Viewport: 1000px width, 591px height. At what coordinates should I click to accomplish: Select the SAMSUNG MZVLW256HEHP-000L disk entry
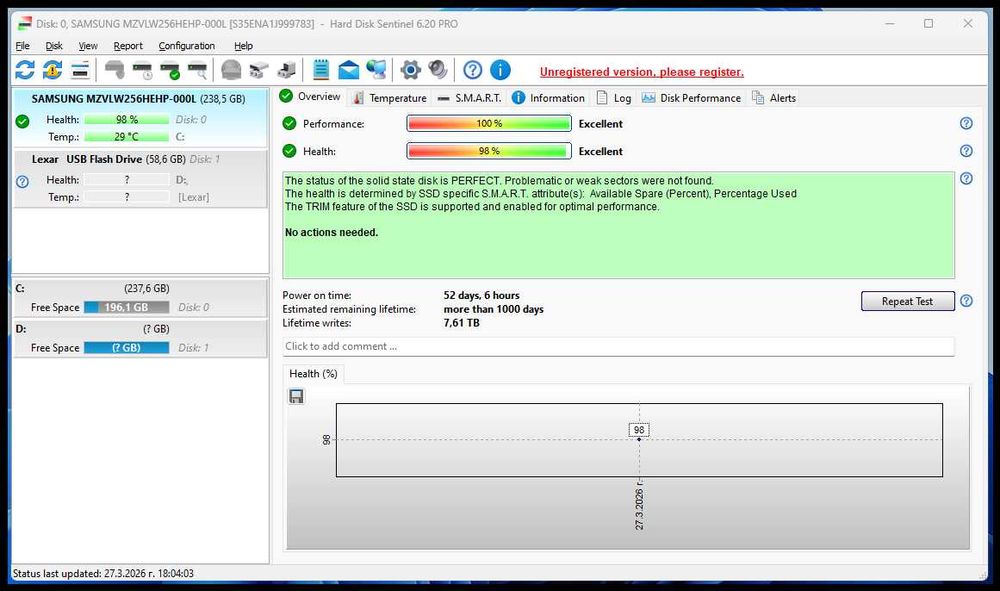[x=140, y=117]
